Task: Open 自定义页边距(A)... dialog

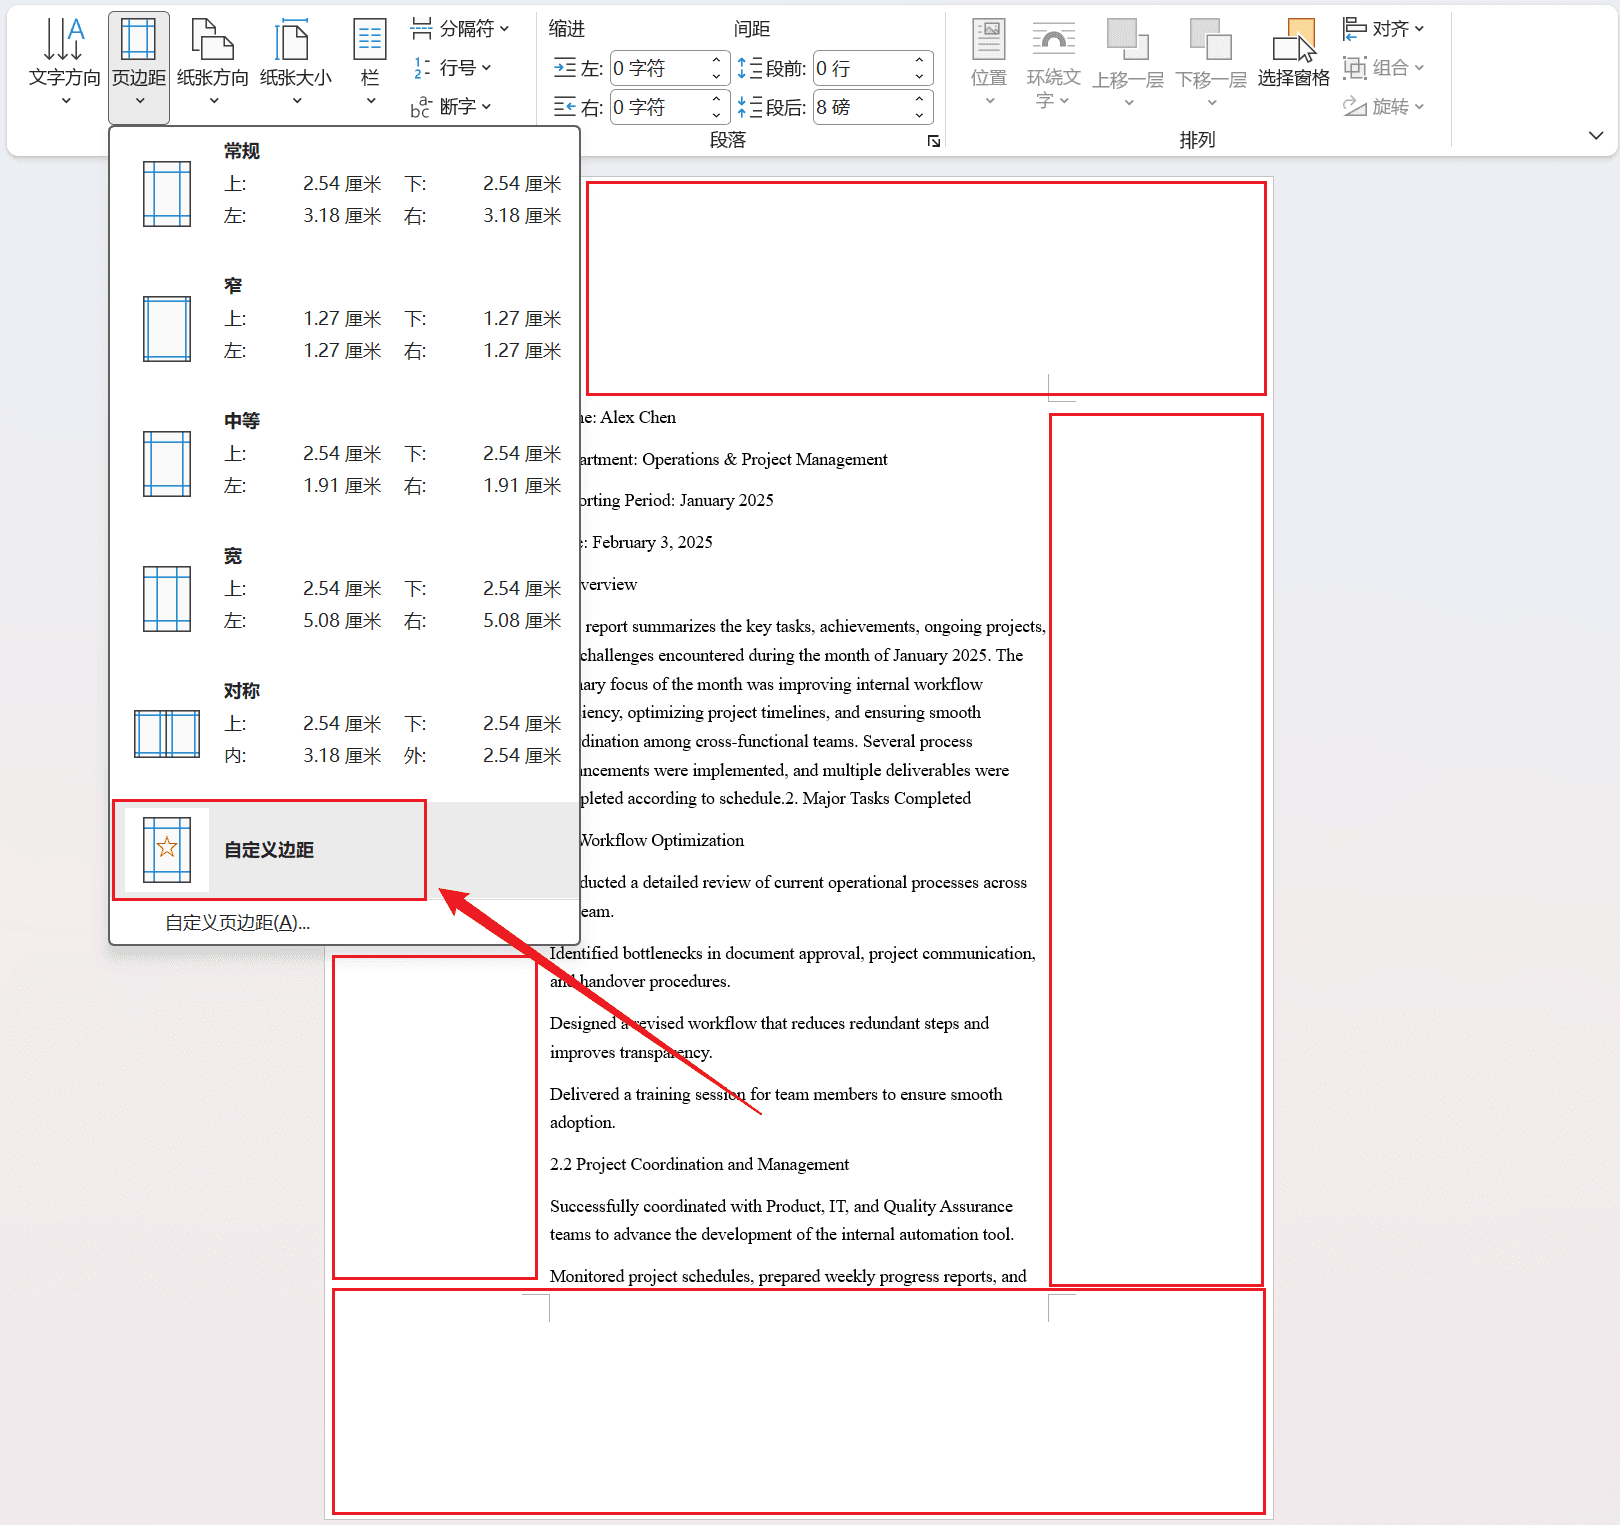Action: tap(237, 923)
